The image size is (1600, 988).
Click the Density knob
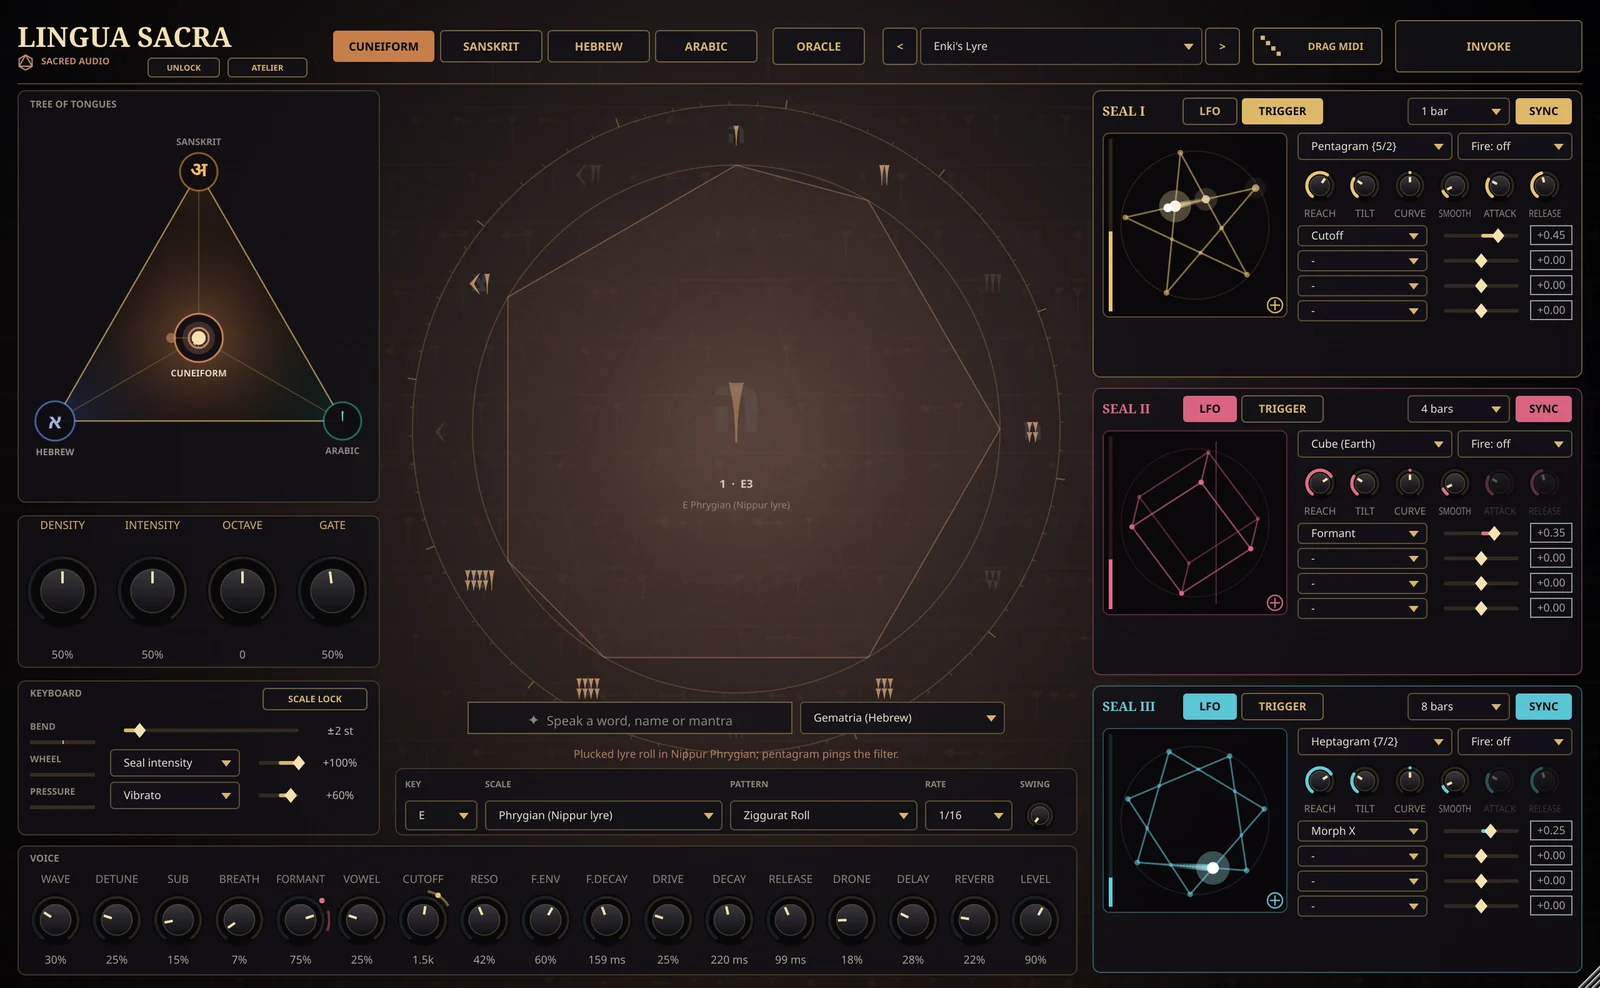pyautogui.click(x=62, y=591)
